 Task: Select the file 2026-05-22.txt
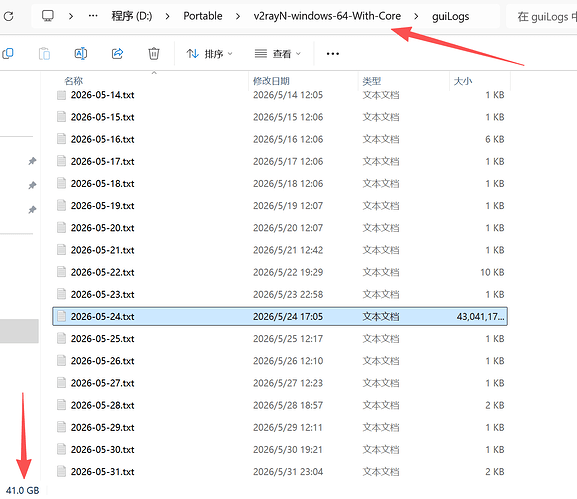point(280,272)
